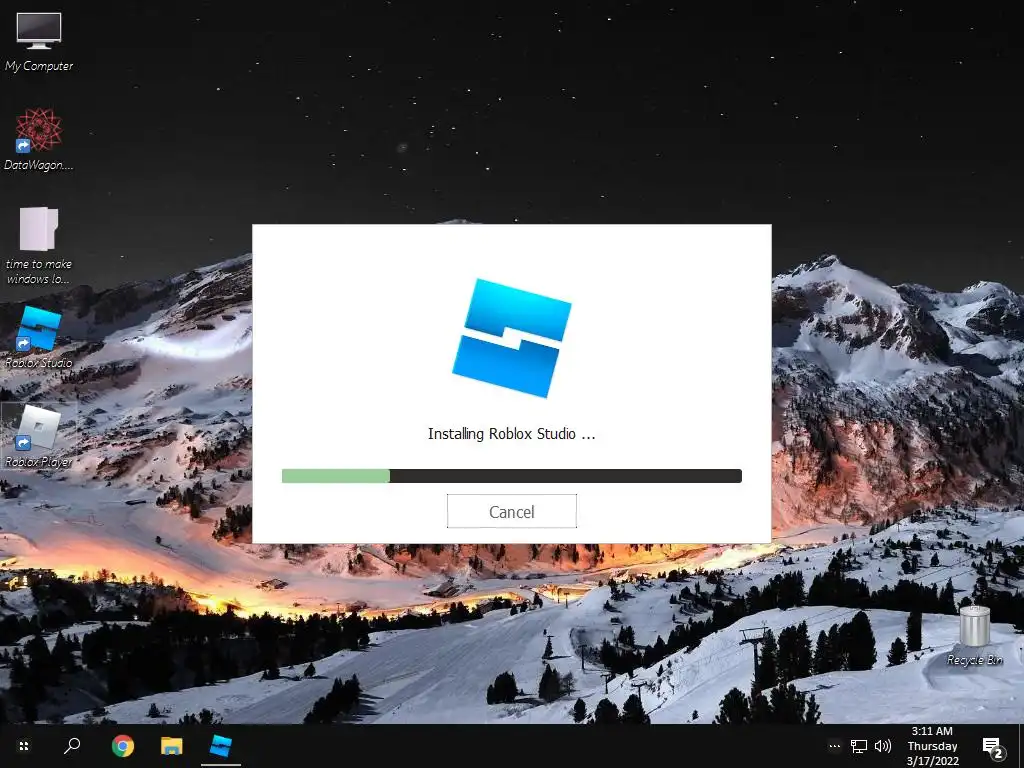Click the installation progress bar
The width and height of the screenshot is (1024, 768).
[x=511, y=476]
